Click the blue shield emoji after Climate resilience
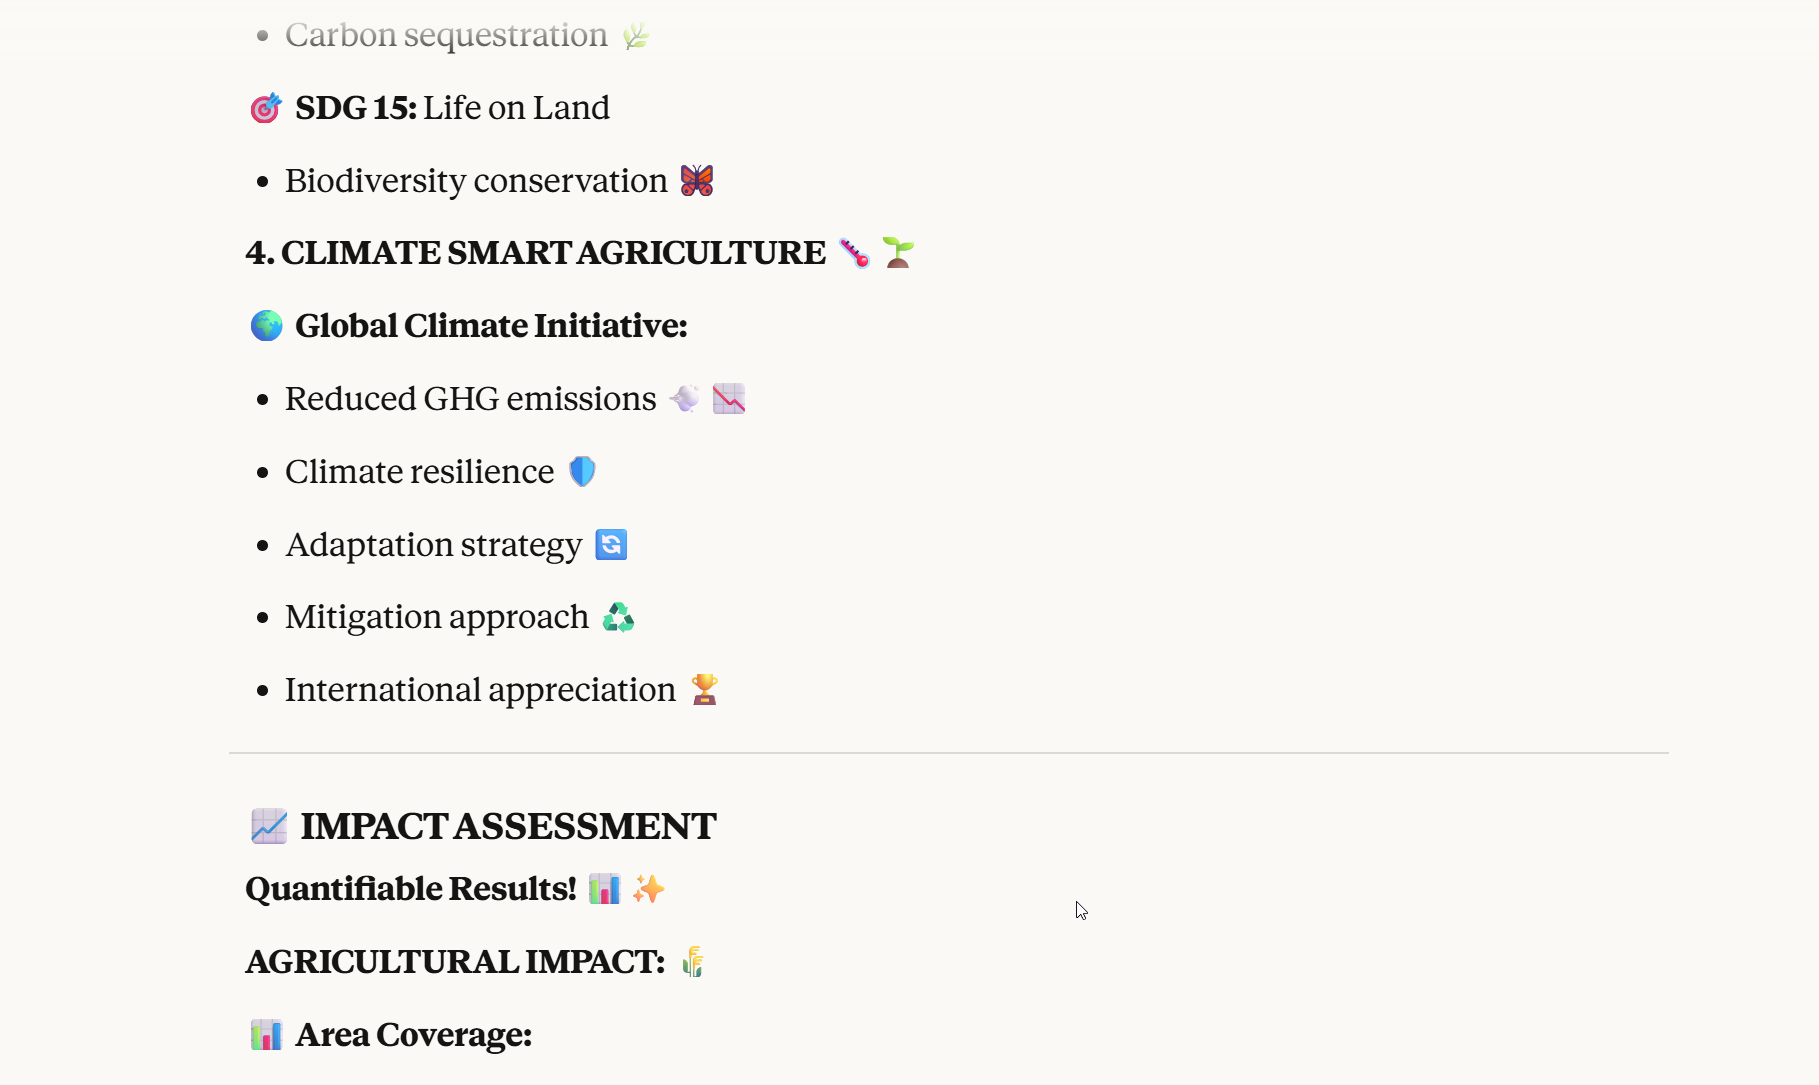The height and width of the screenshot is (1085, 1819). click(x=582, y=471)
